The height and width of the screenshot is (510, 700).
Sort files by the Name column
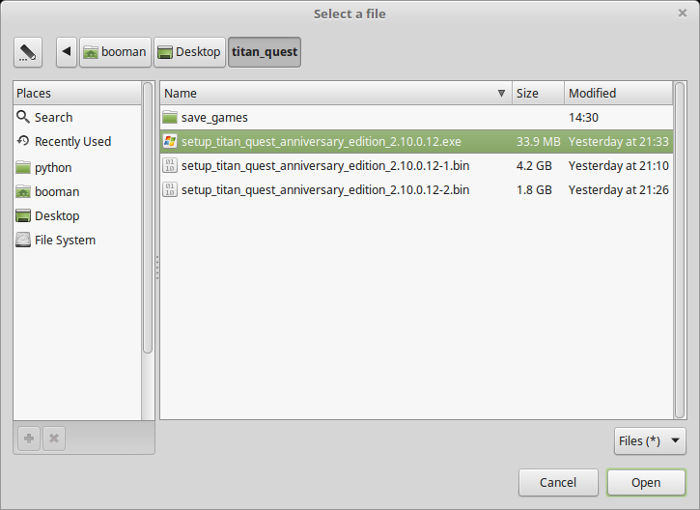click(x=336, y=93)
